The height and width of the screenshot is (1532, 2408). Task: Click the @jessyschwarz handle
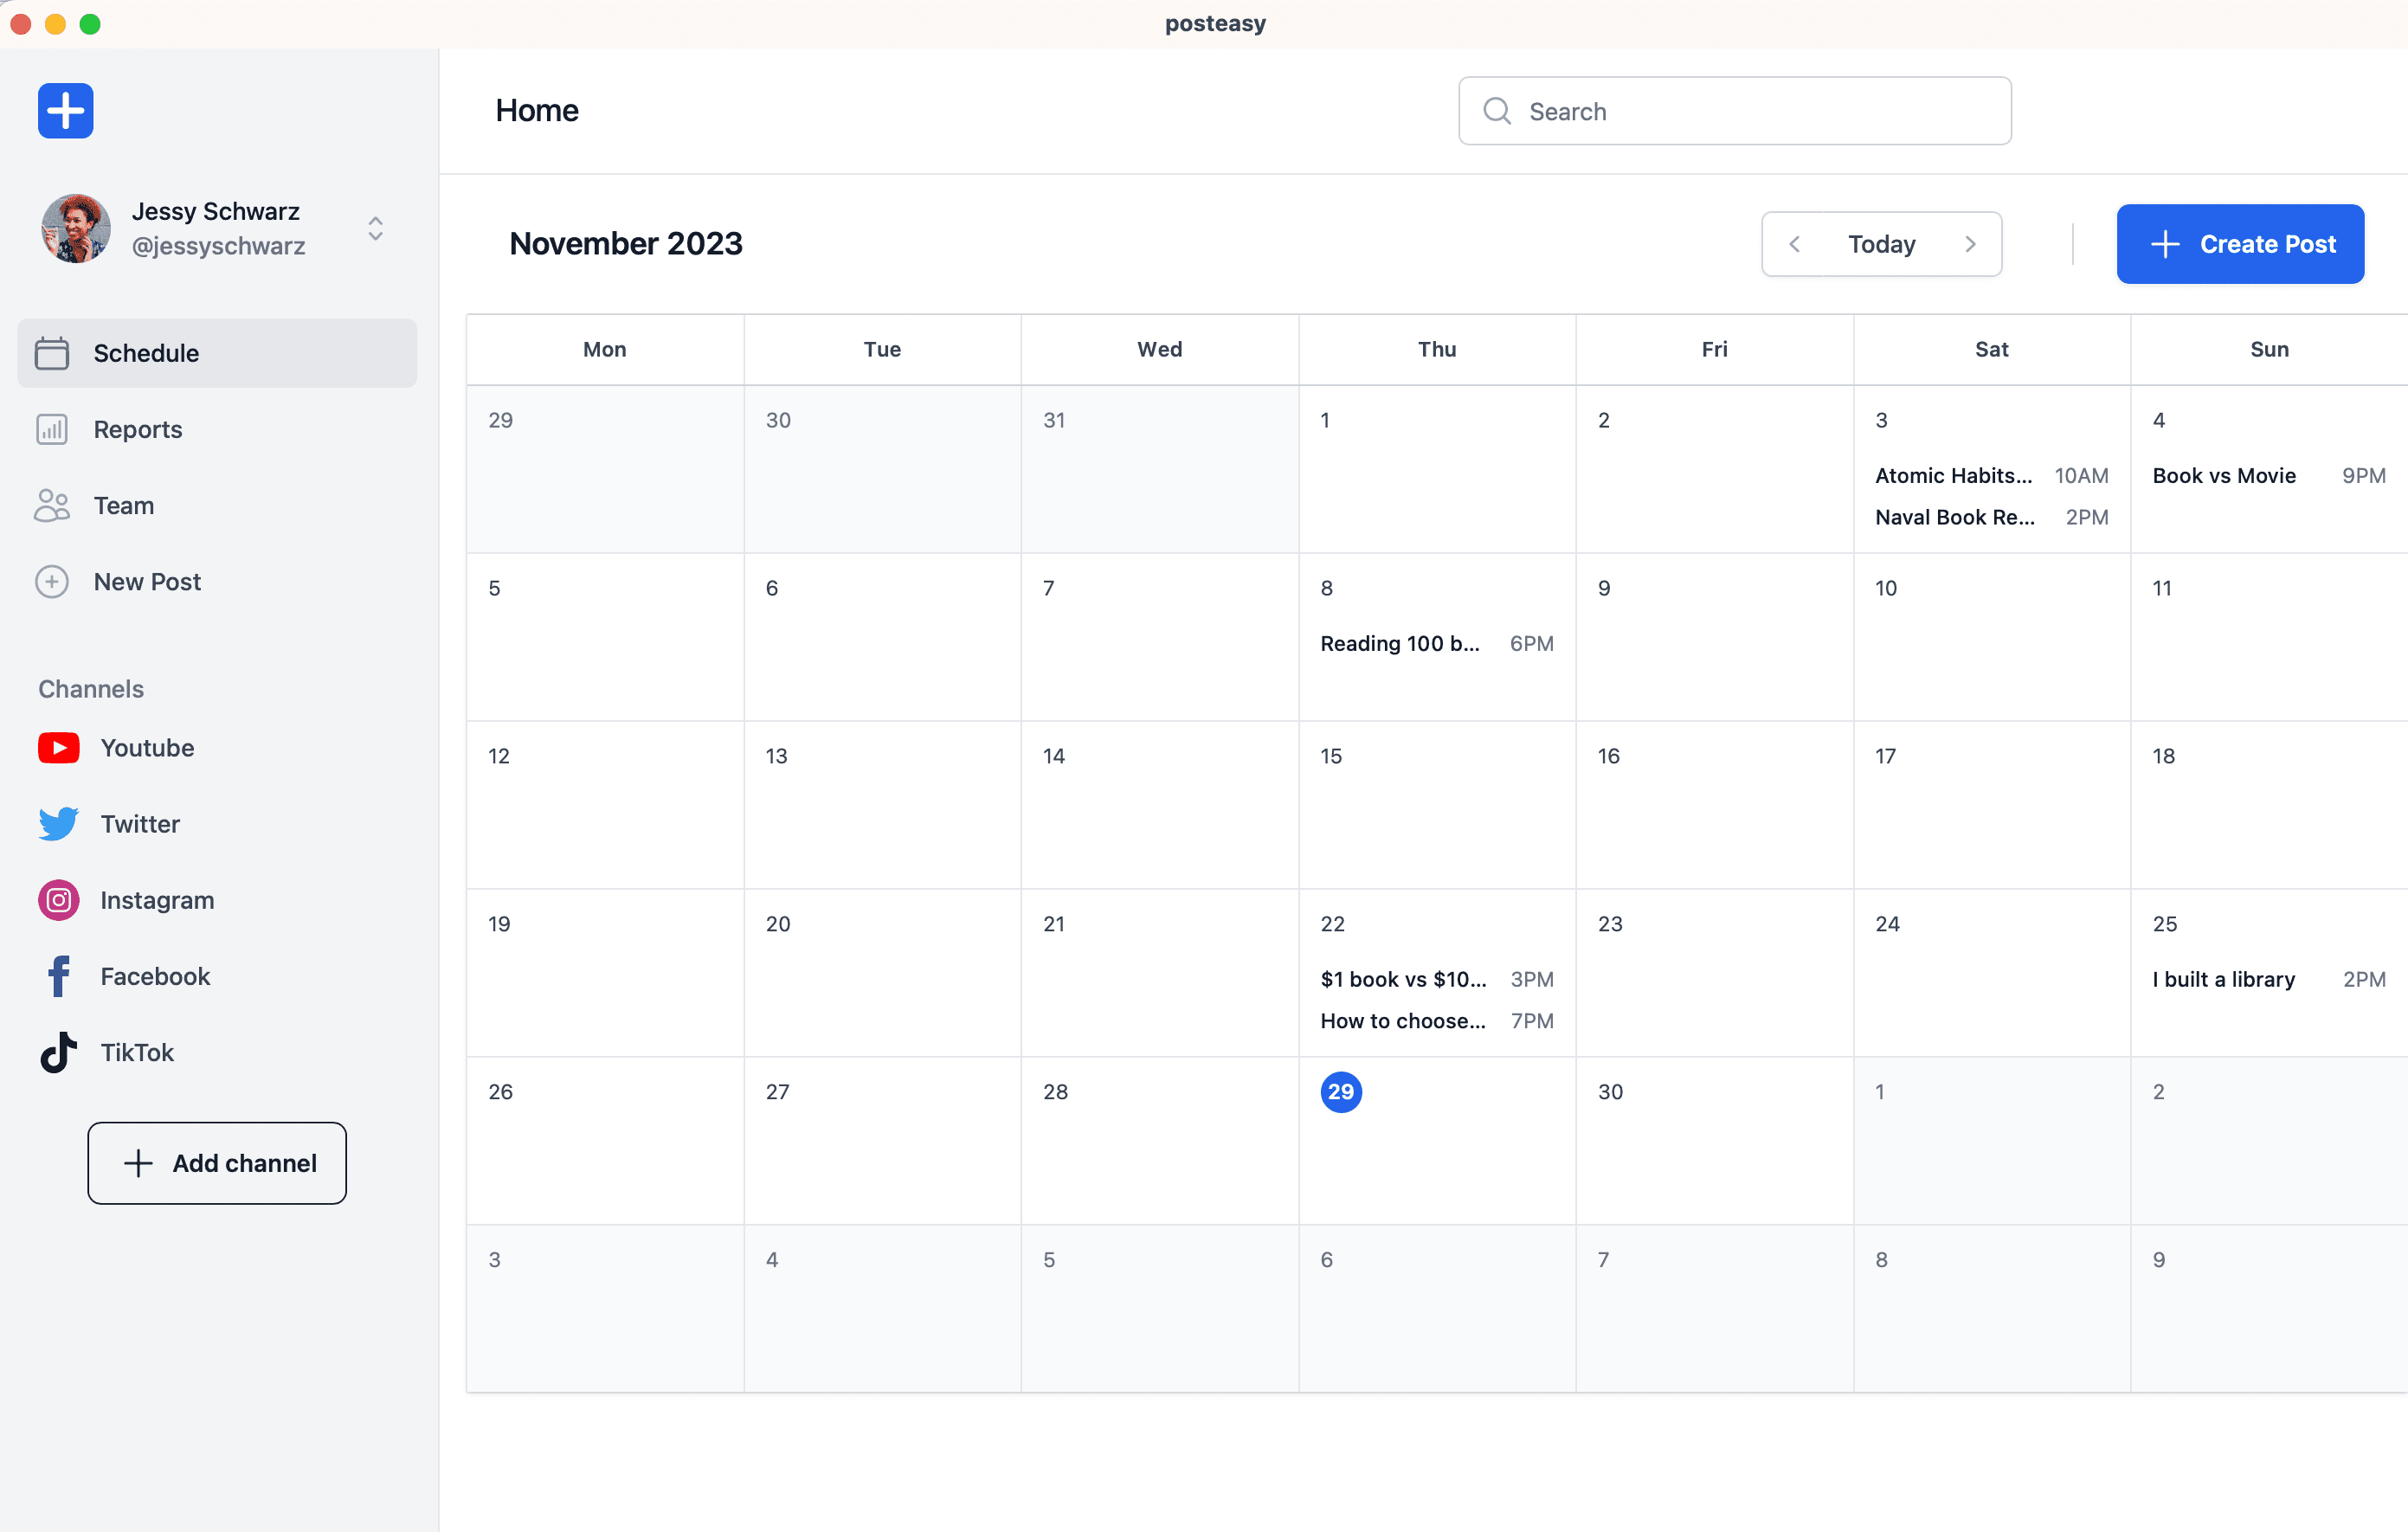pyautogui.click(x=218, y=246)
